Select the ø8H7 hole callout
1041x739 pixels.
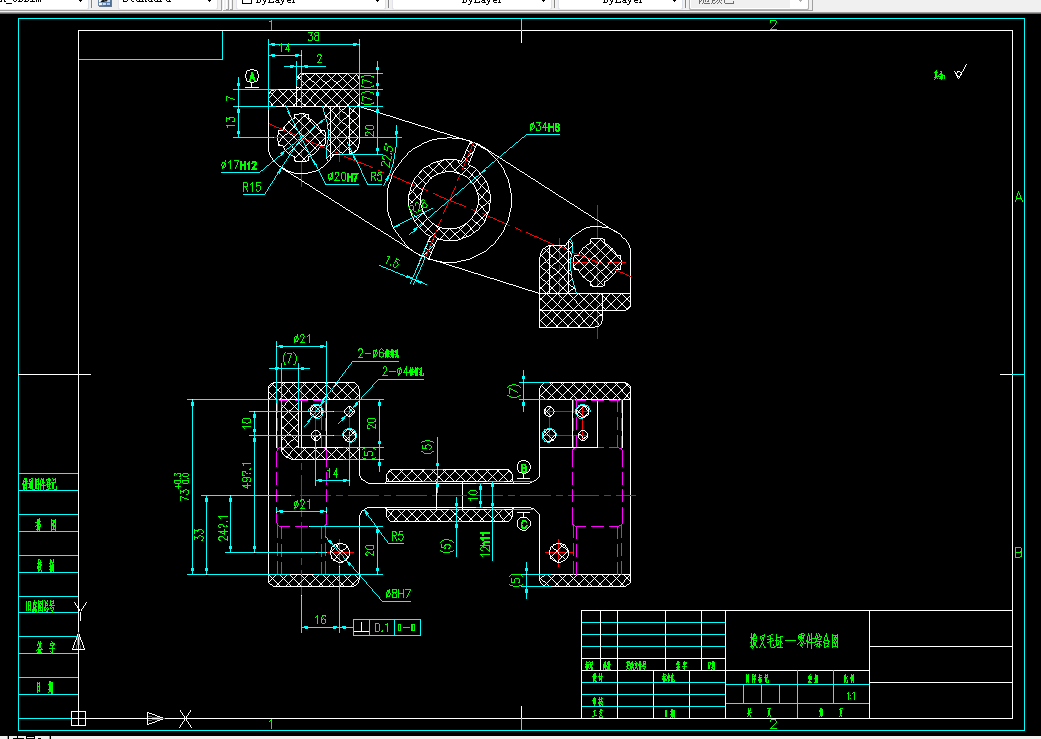pos(398,594)
